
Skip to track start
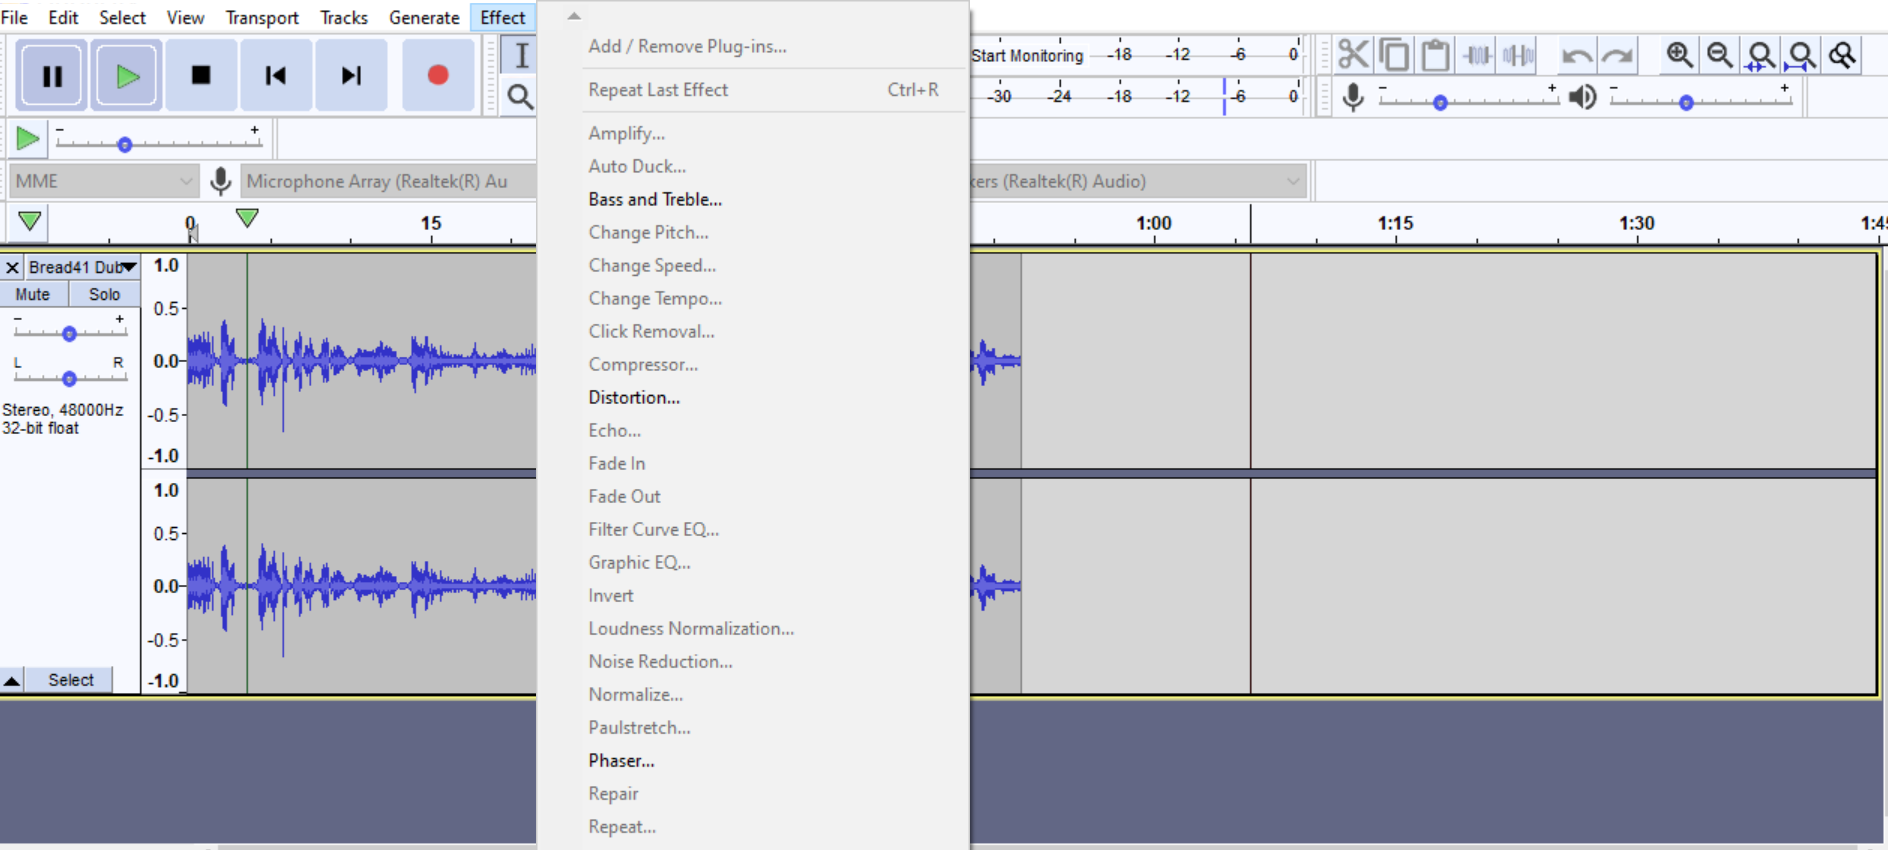coord(275,76)
